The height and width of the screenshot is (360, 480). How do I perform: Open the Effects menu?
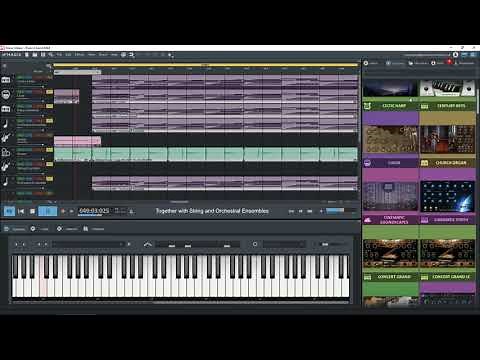coord(79,55)
